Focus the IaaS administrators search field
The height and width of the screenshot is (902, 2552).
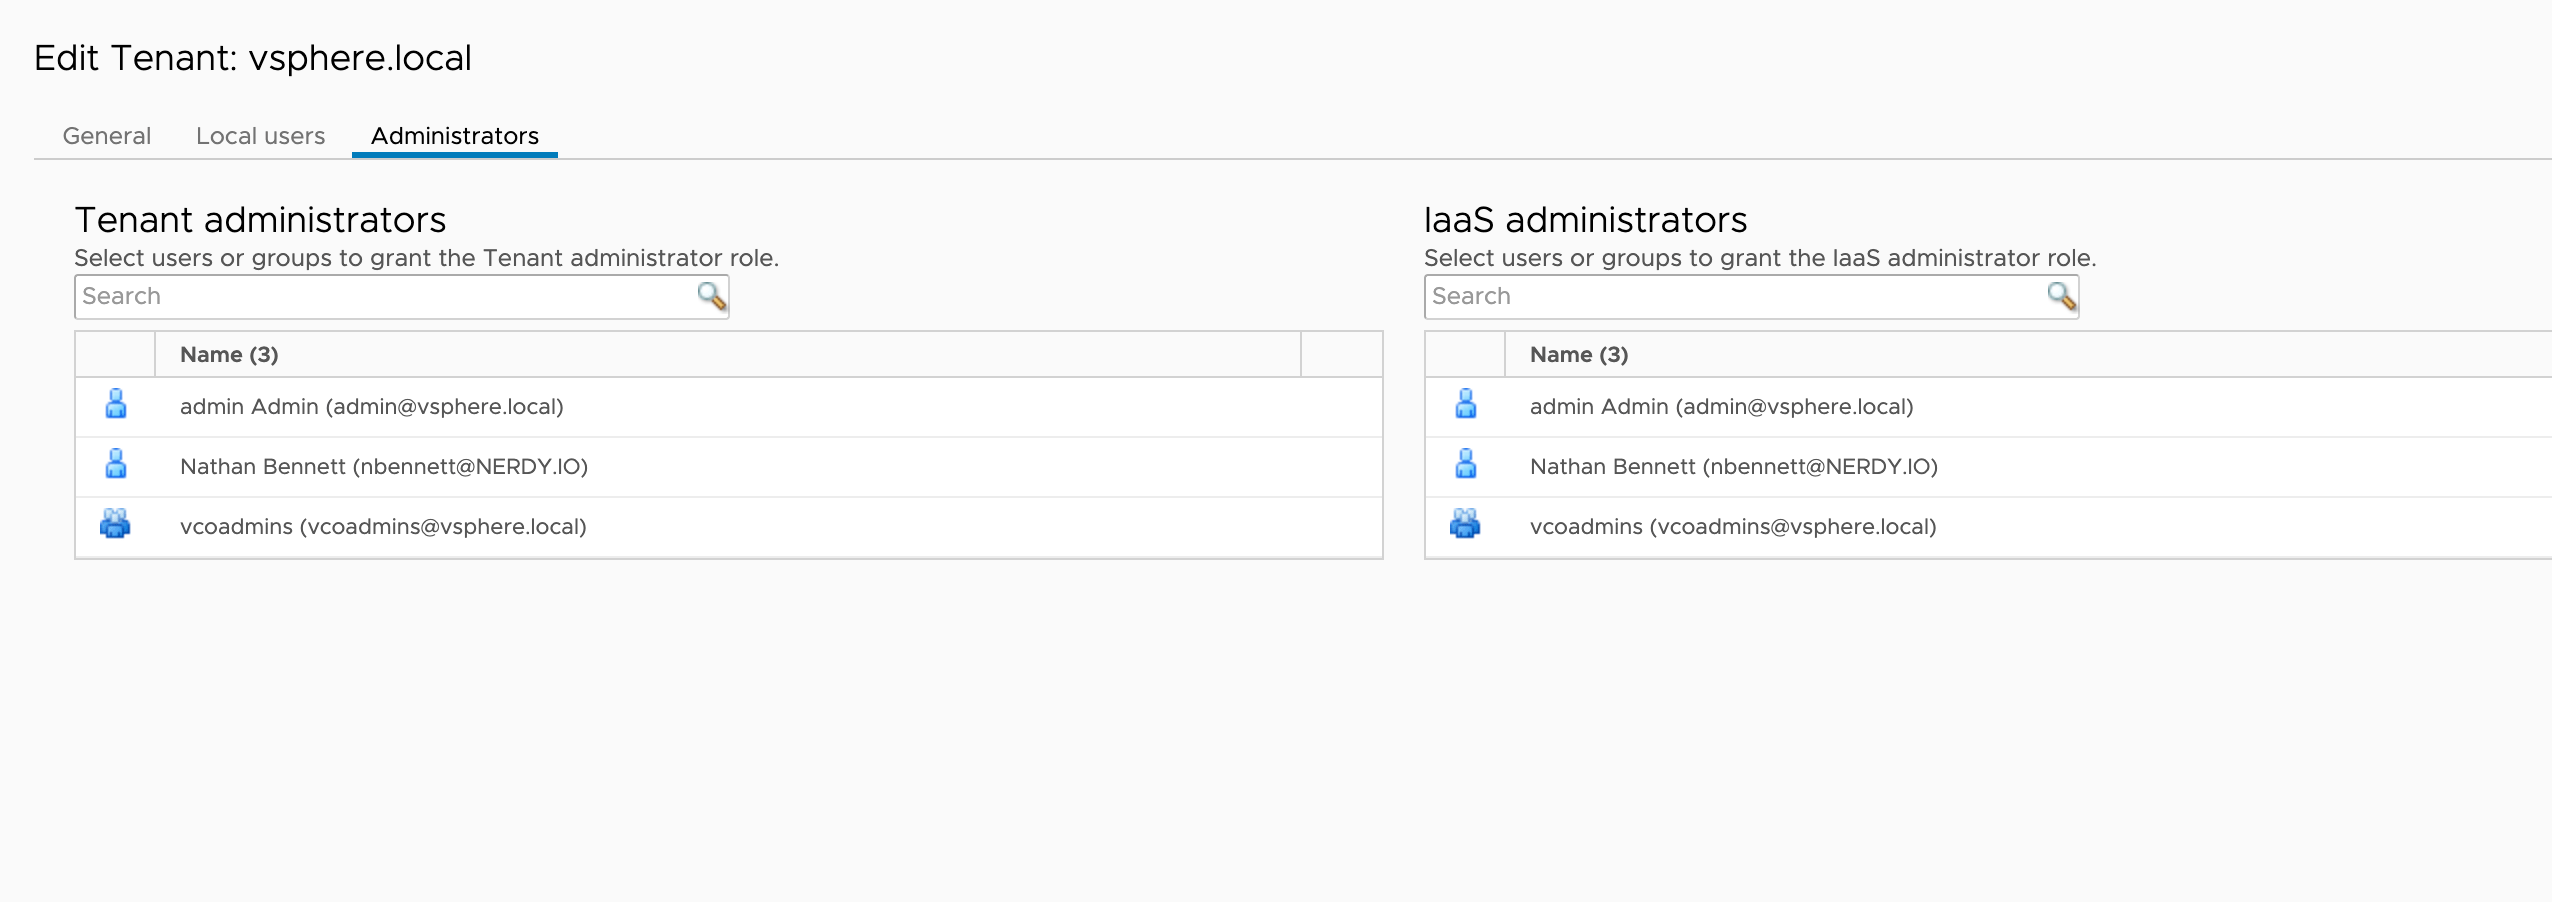pyautogui.click(x=1735, y=297)
